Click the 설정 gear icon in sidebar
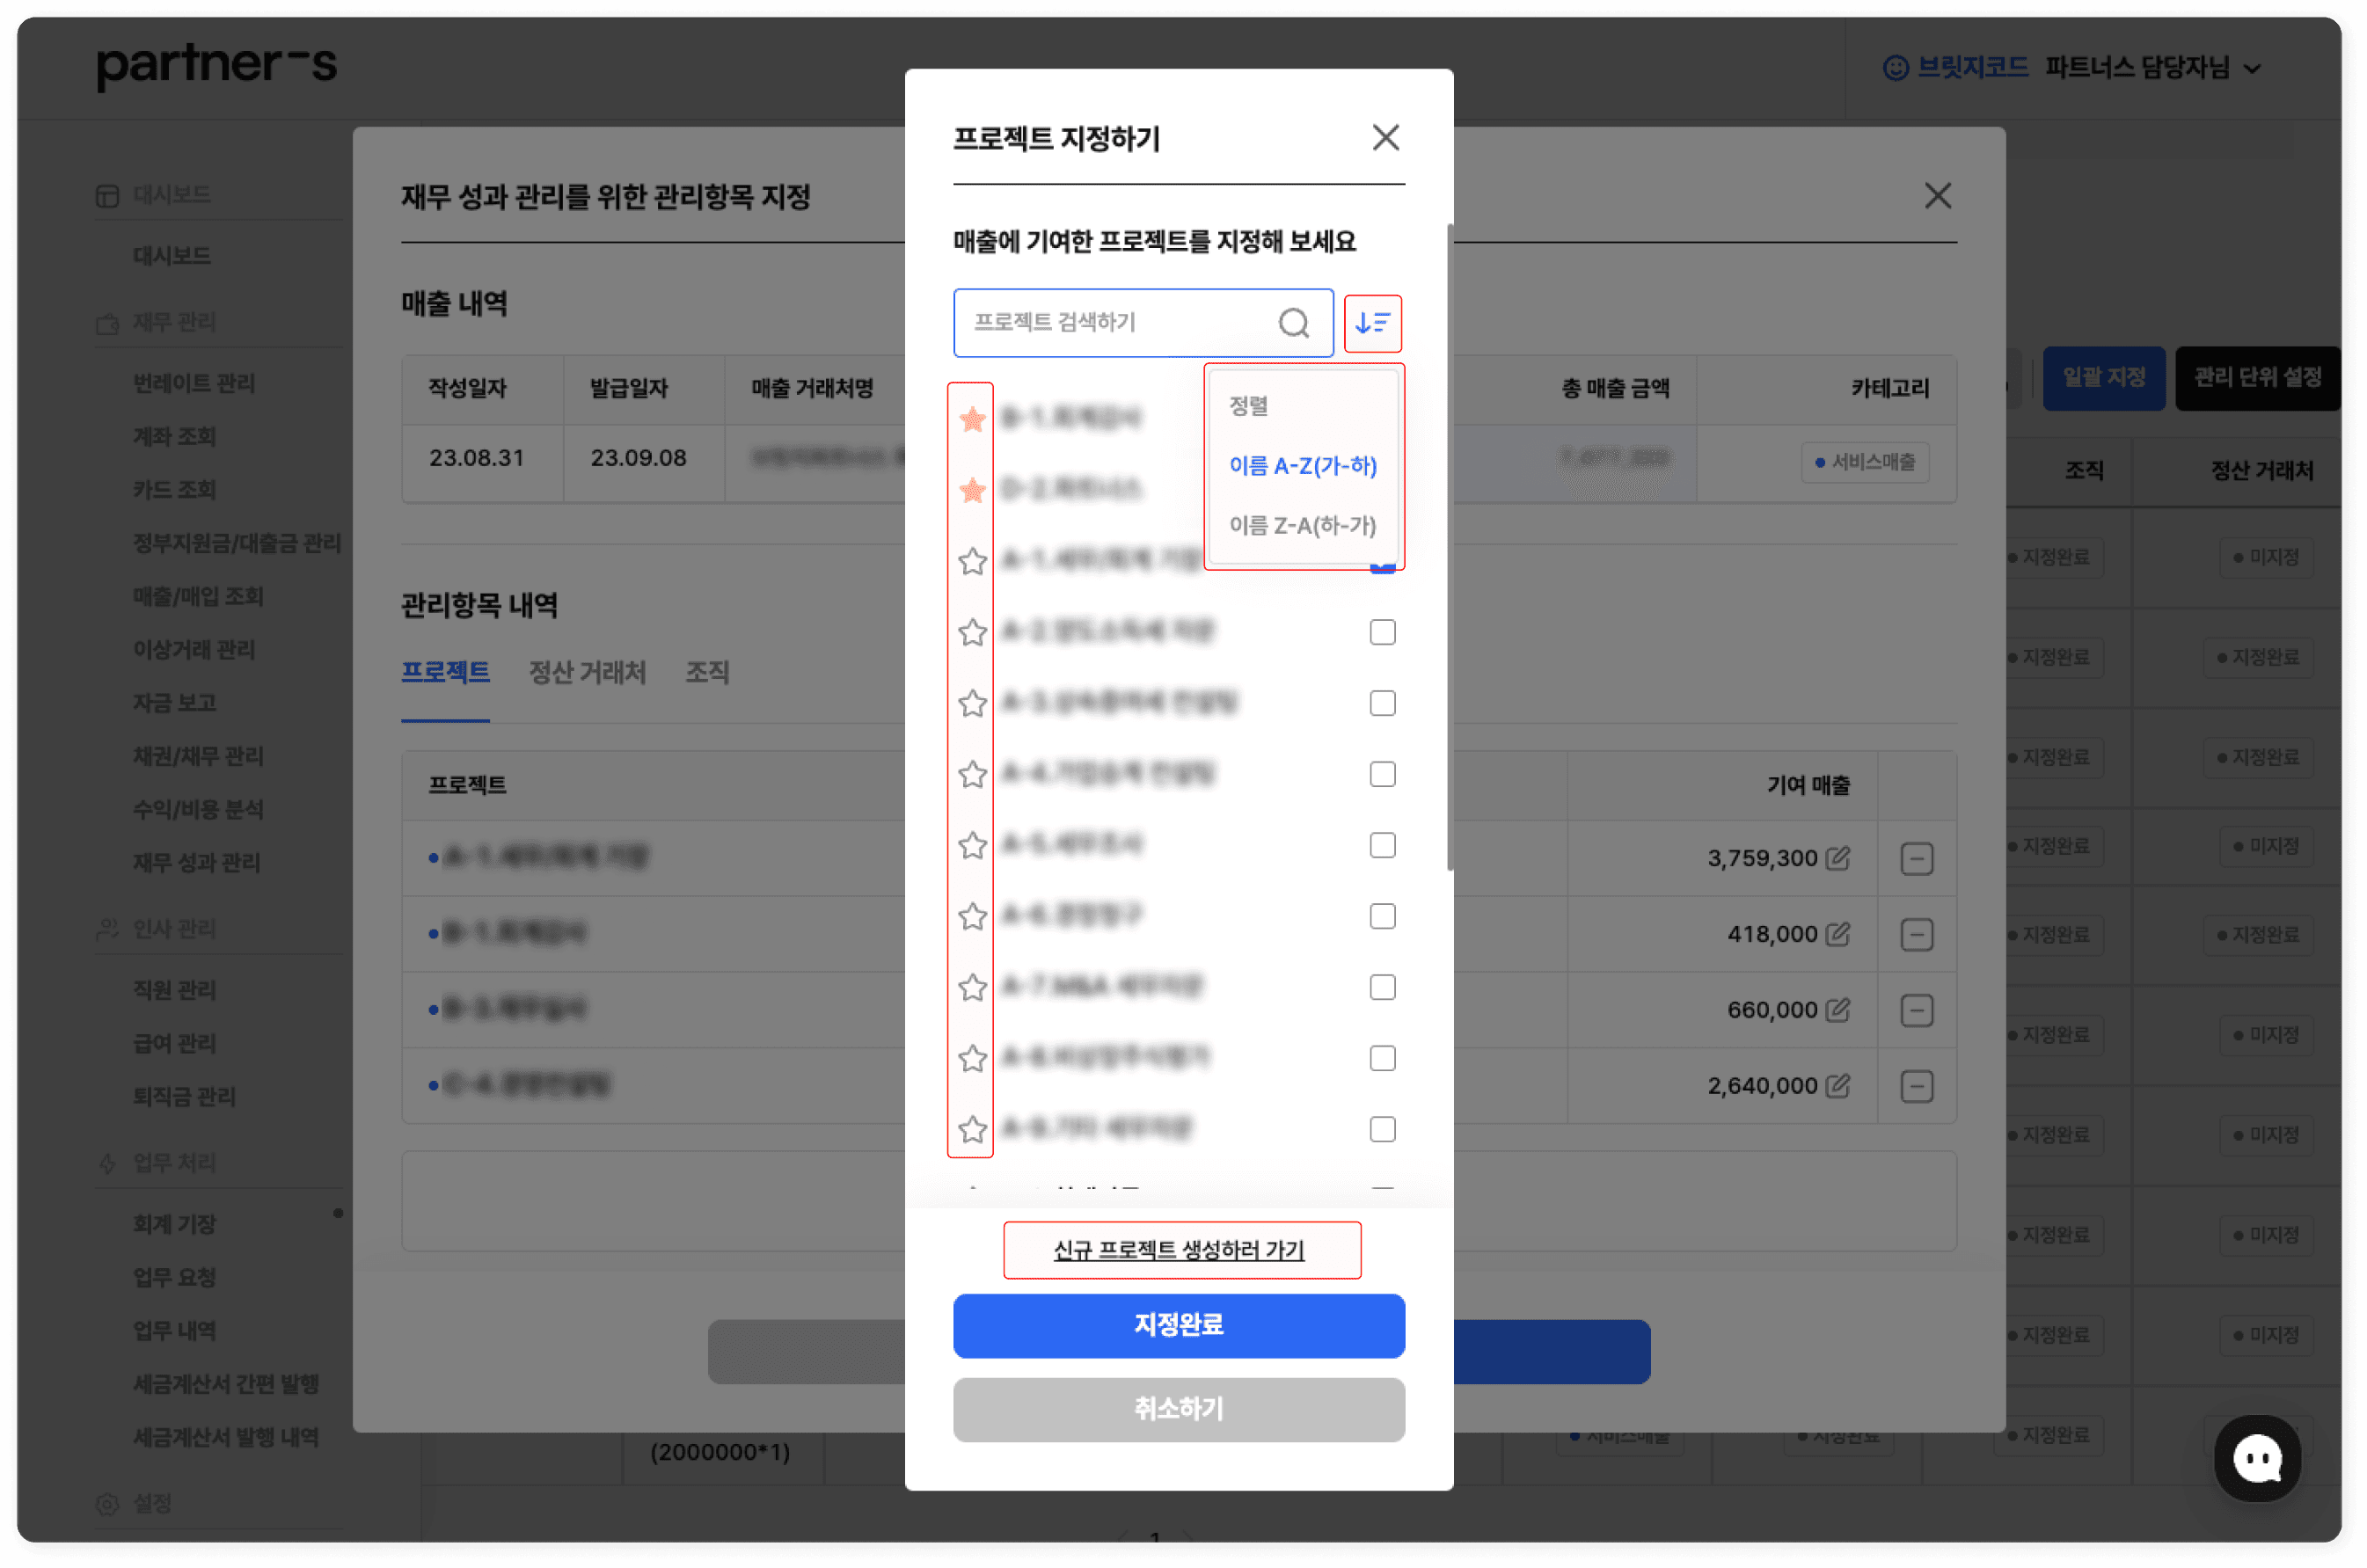 [107, 1504]
